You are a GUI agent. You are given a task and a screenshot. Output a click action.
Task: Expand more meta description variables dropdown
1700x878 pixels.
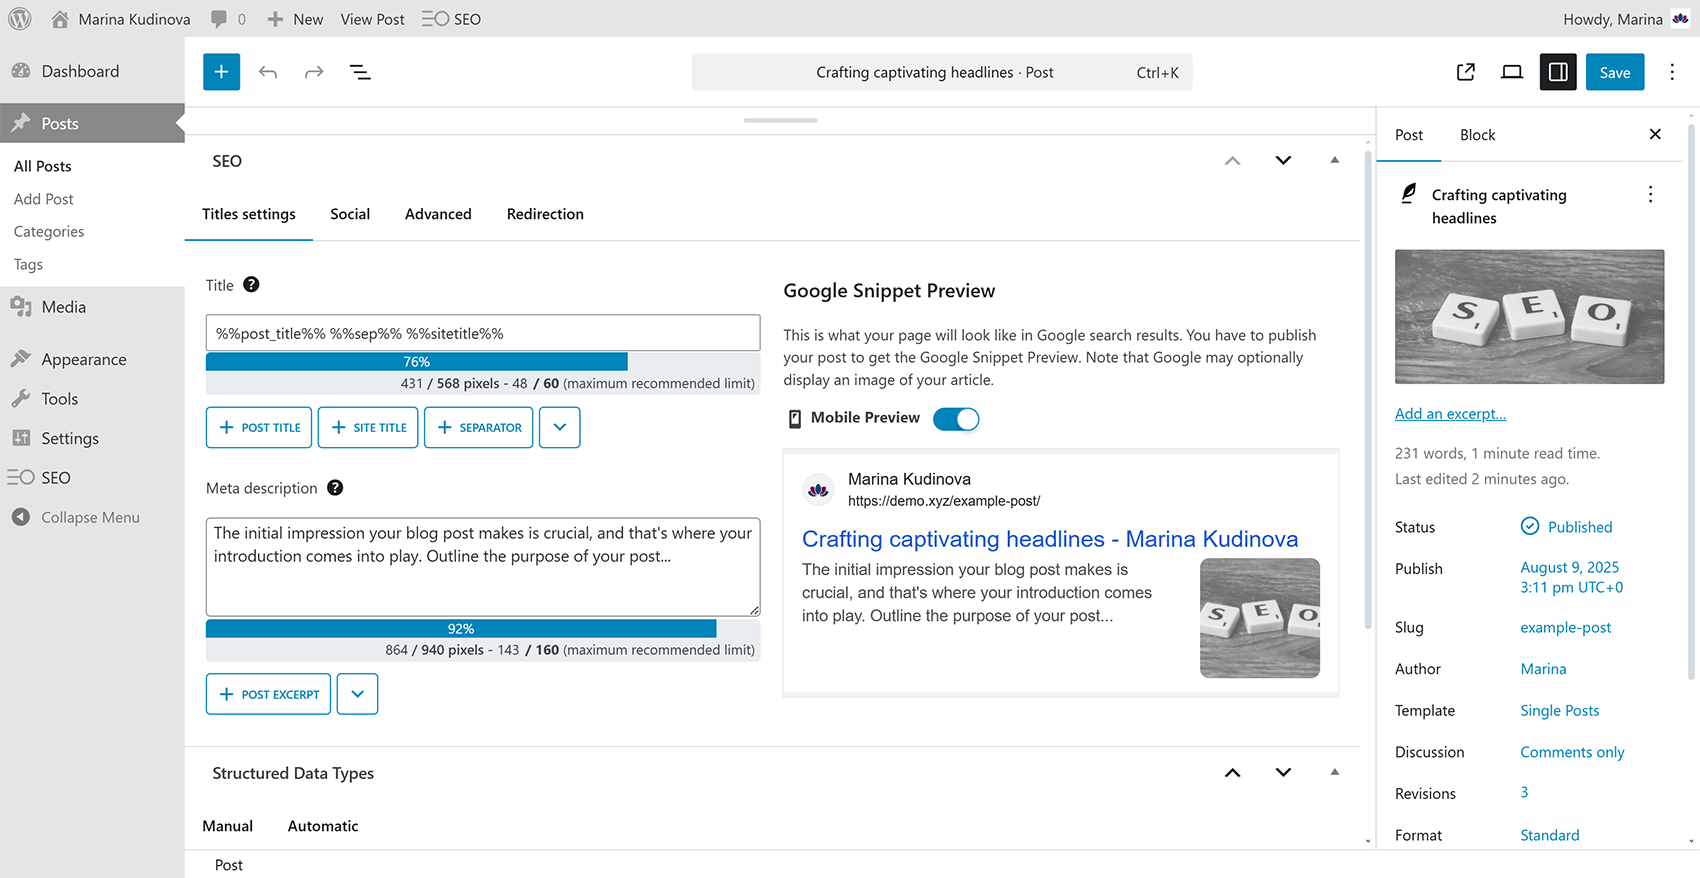357,694
